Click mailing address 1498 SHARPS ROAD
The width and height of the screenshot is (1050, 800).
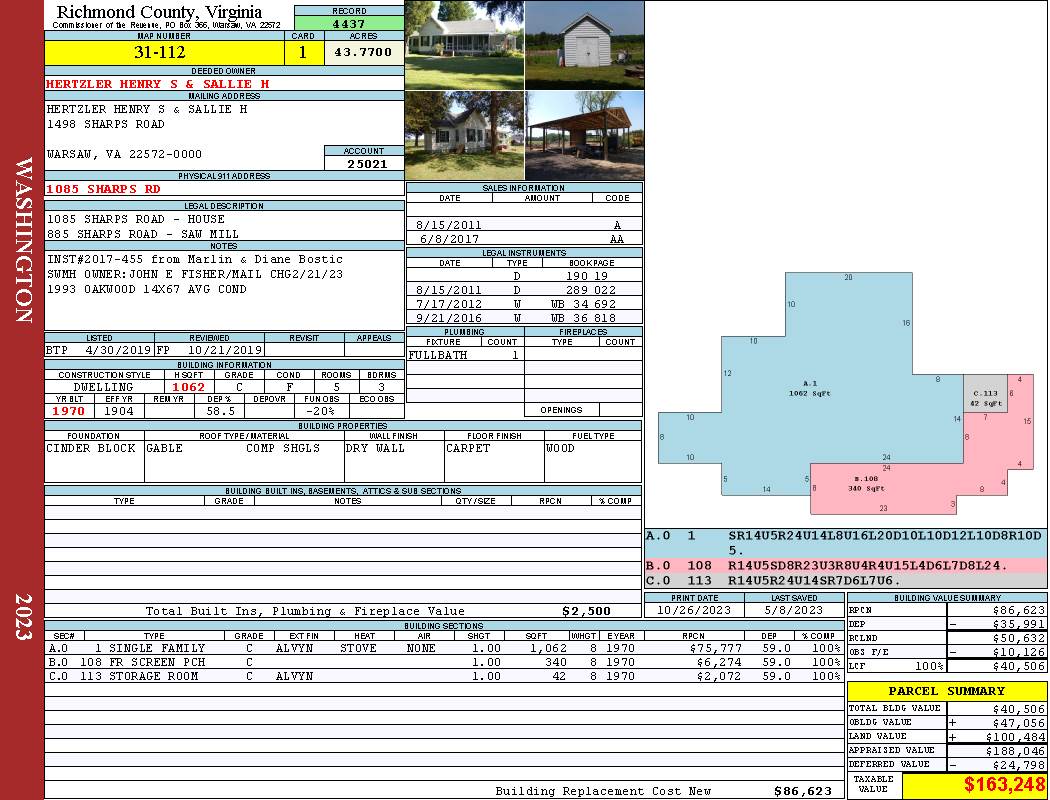click(106, 125)
